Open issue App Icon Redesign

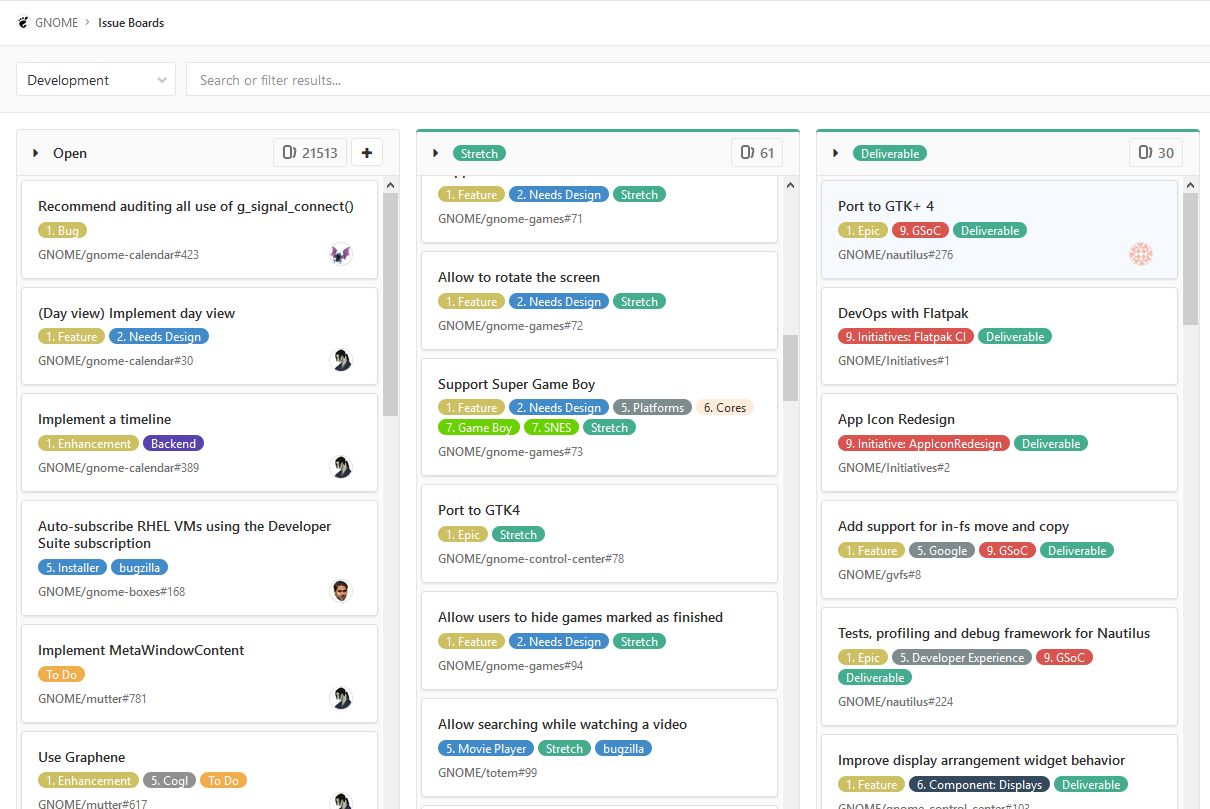click(896, 419)
